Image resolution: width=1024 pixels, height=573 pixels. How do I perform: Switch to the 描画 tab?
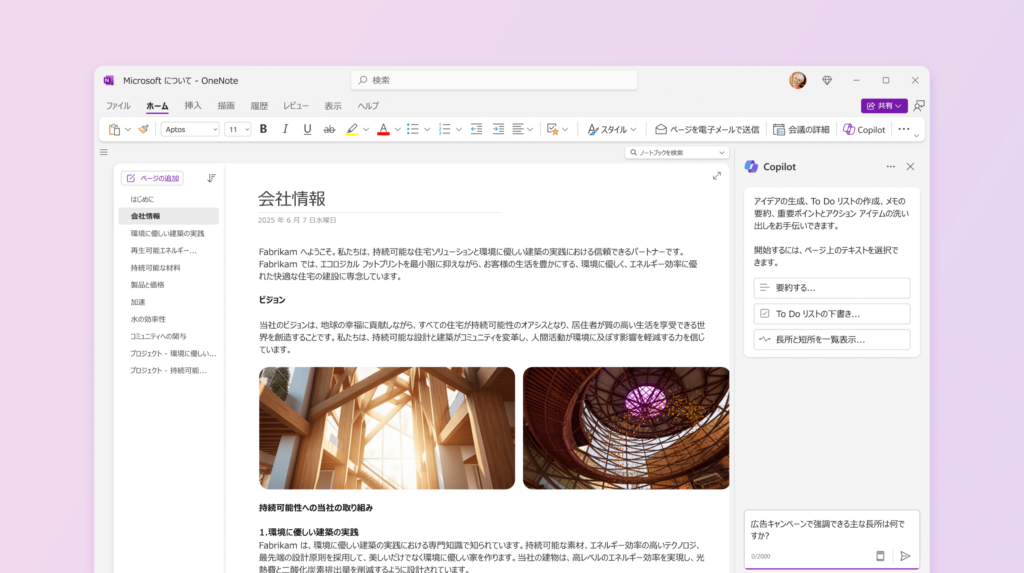click(226, 106)
